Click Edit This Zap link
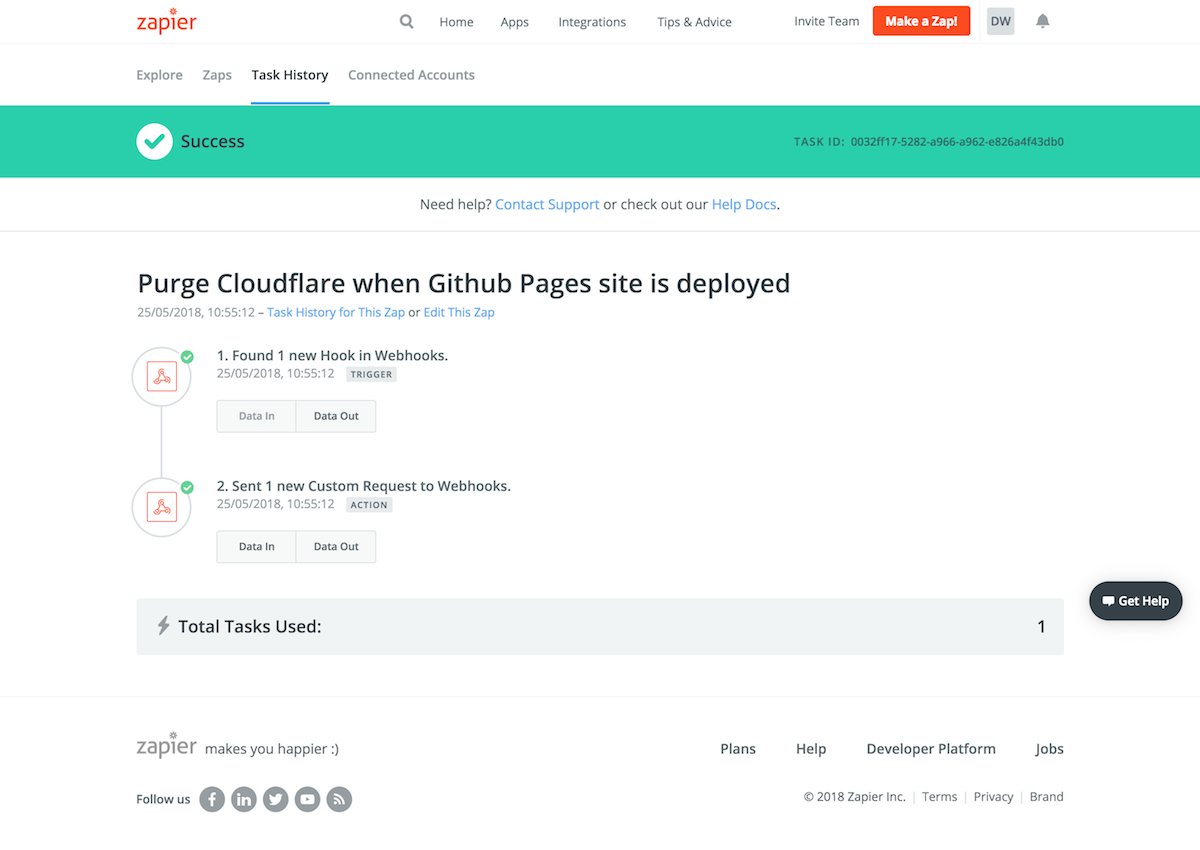 click(x=459, y=312)
